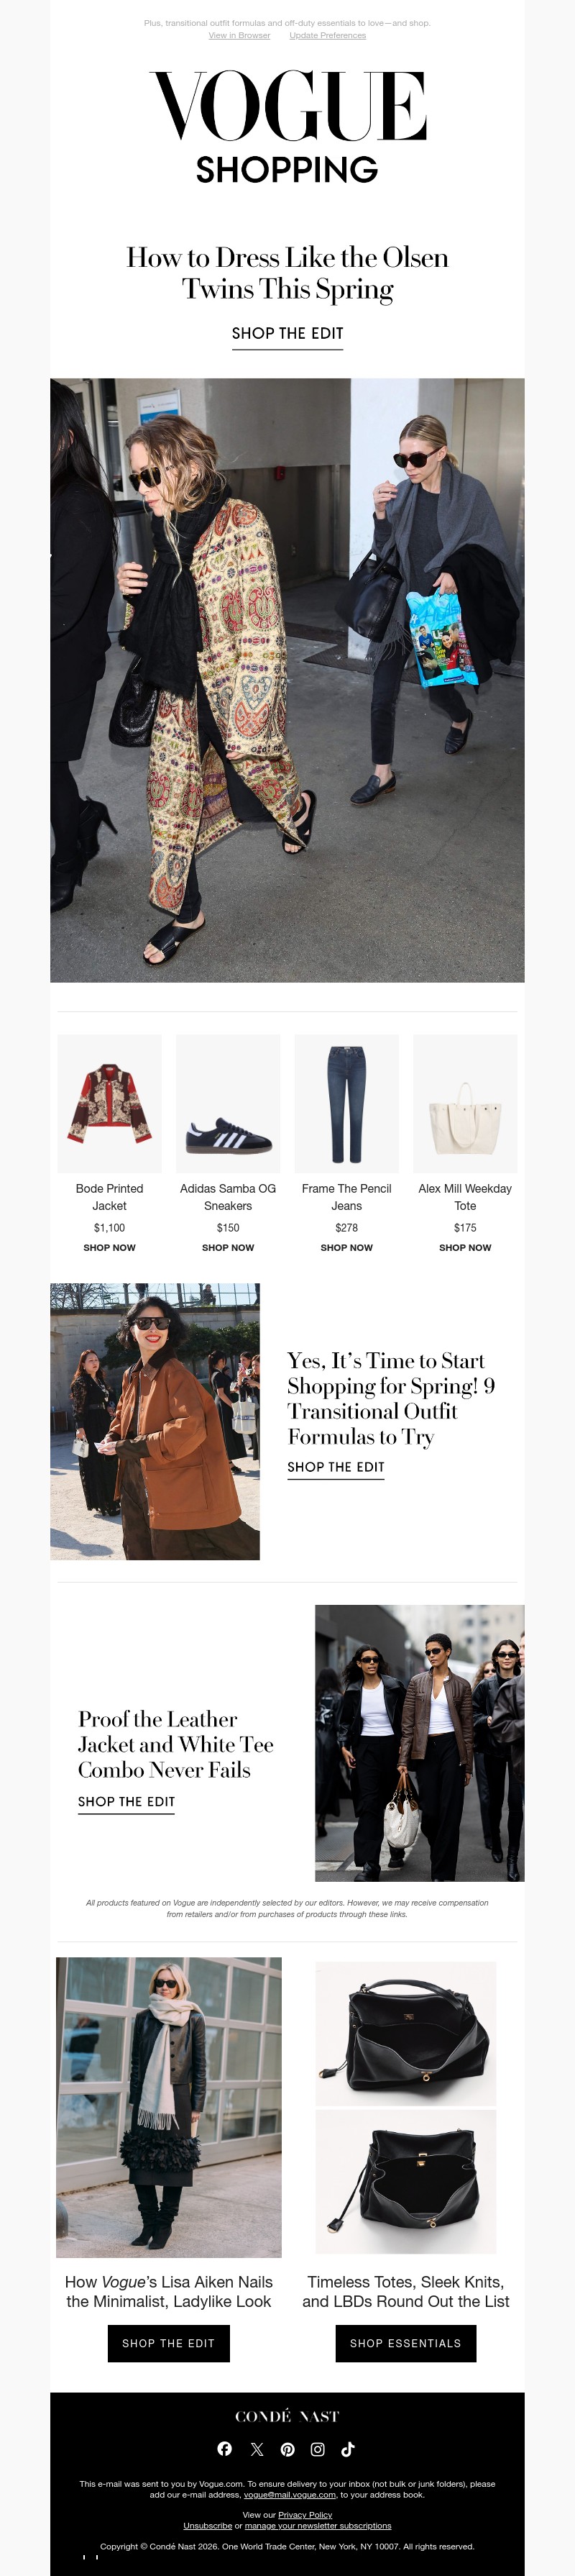
Task: Open the View in Browser link
Action: click(239, 35)
